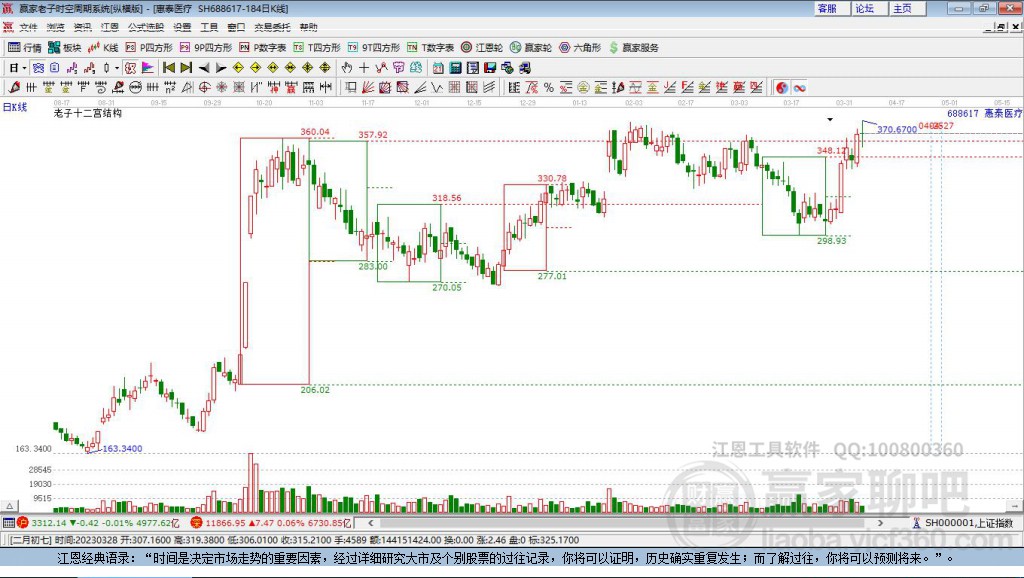The width and height of the screenshot is (1024, 578).
Task: Open the 六角形 hexagon tool
Action: click(580, 48)
